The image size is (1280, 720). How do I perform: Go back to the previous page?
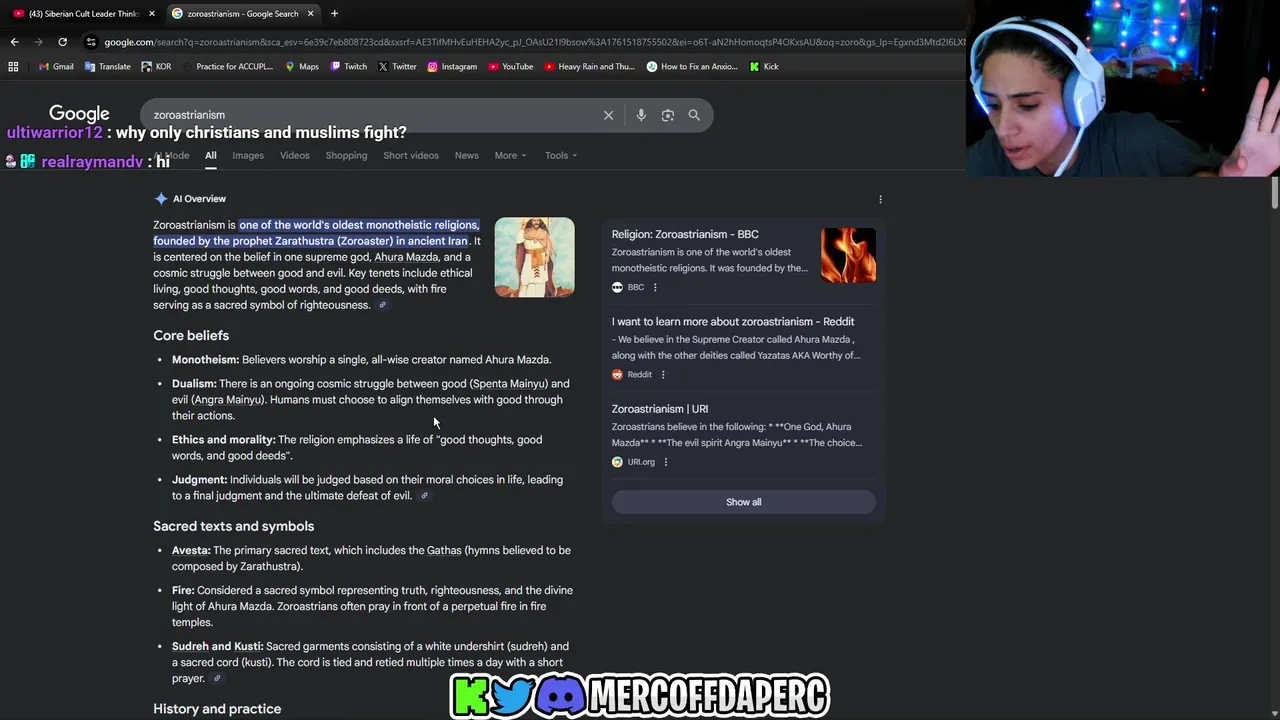coord(14,42)
